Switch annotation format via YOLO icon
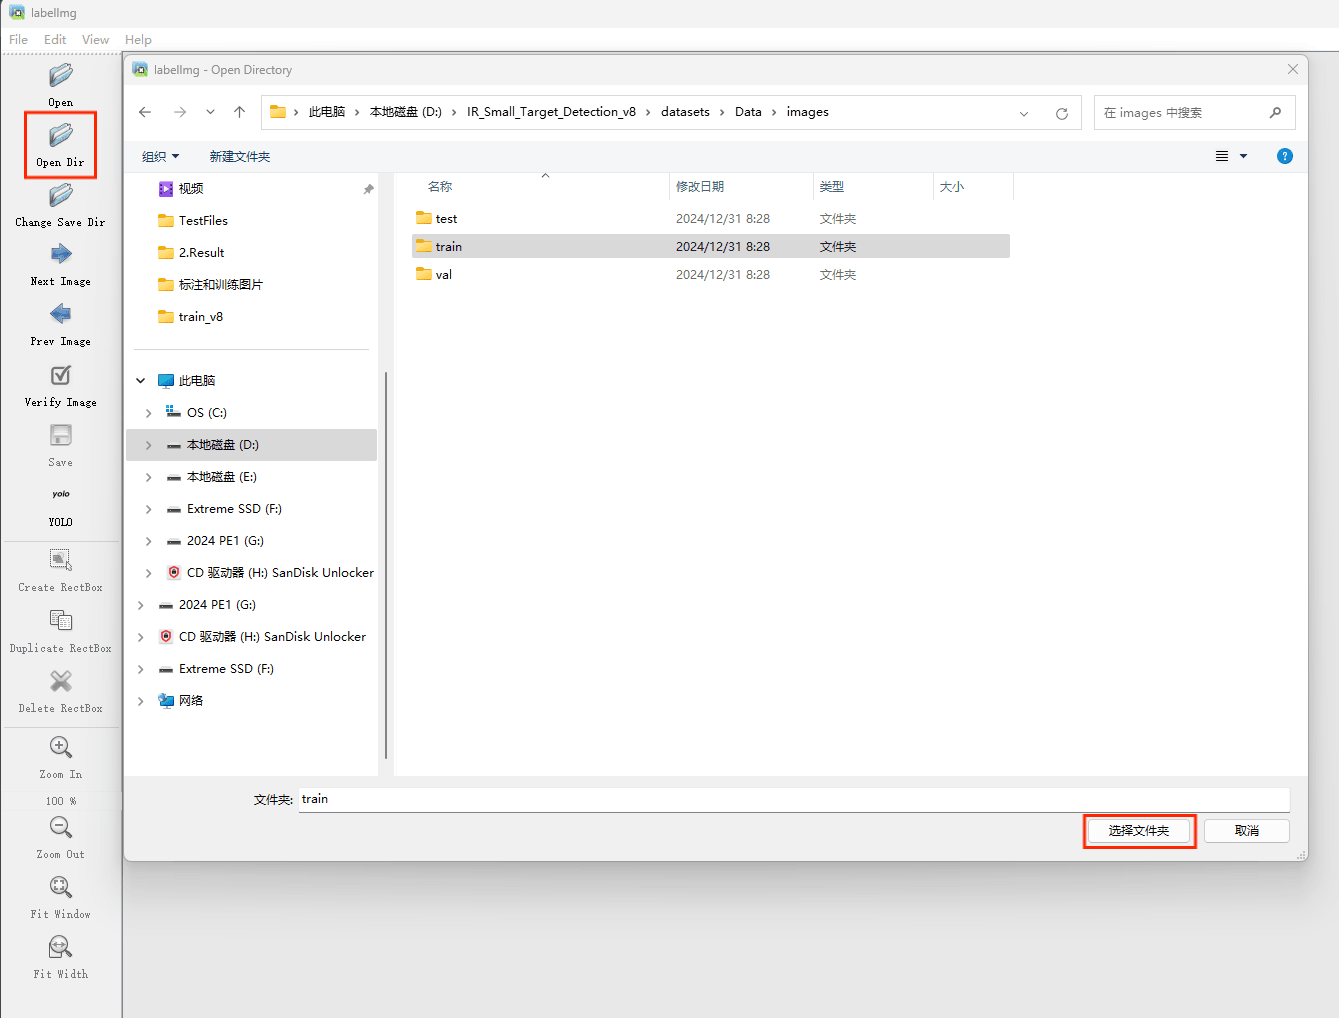Image resolution: width=1339 pixels, height=1018 pixels. 61,496
